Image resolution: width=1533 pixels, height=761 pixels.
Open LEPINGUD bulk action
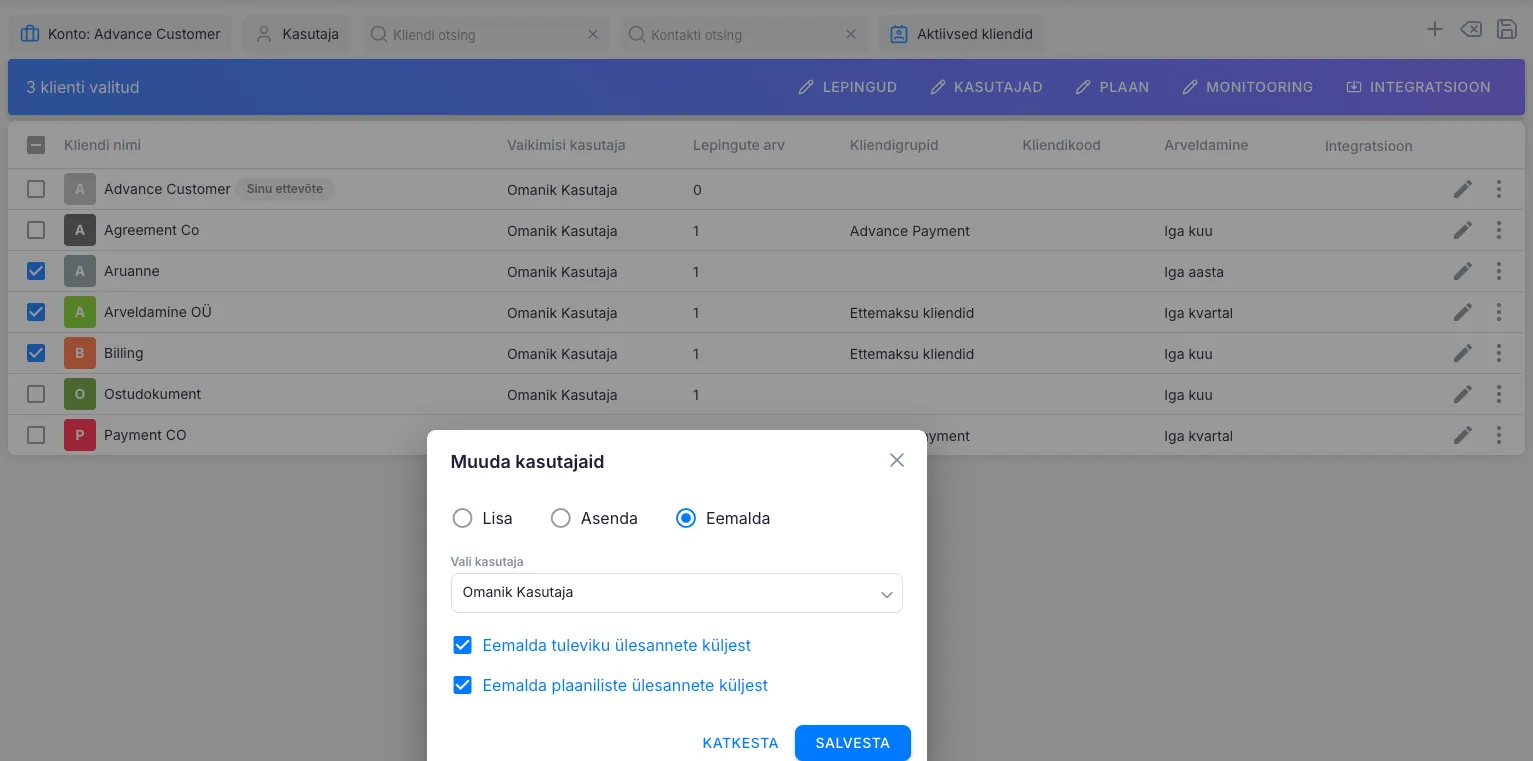[x=847, y=87]
